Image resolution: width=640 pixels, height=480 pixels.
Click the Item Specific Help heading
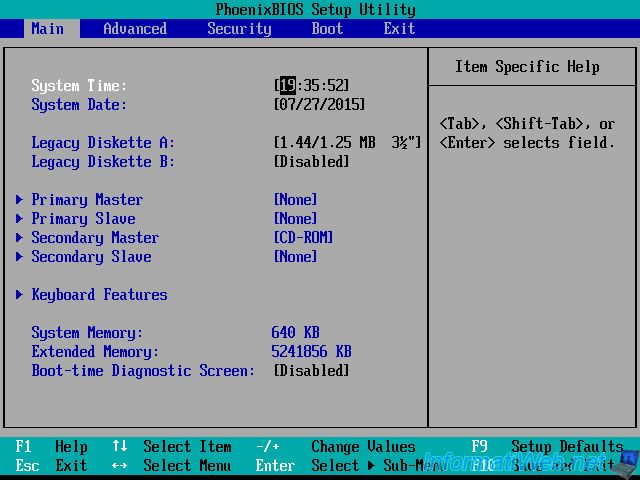pyautogui.click(x=527, y=67)
